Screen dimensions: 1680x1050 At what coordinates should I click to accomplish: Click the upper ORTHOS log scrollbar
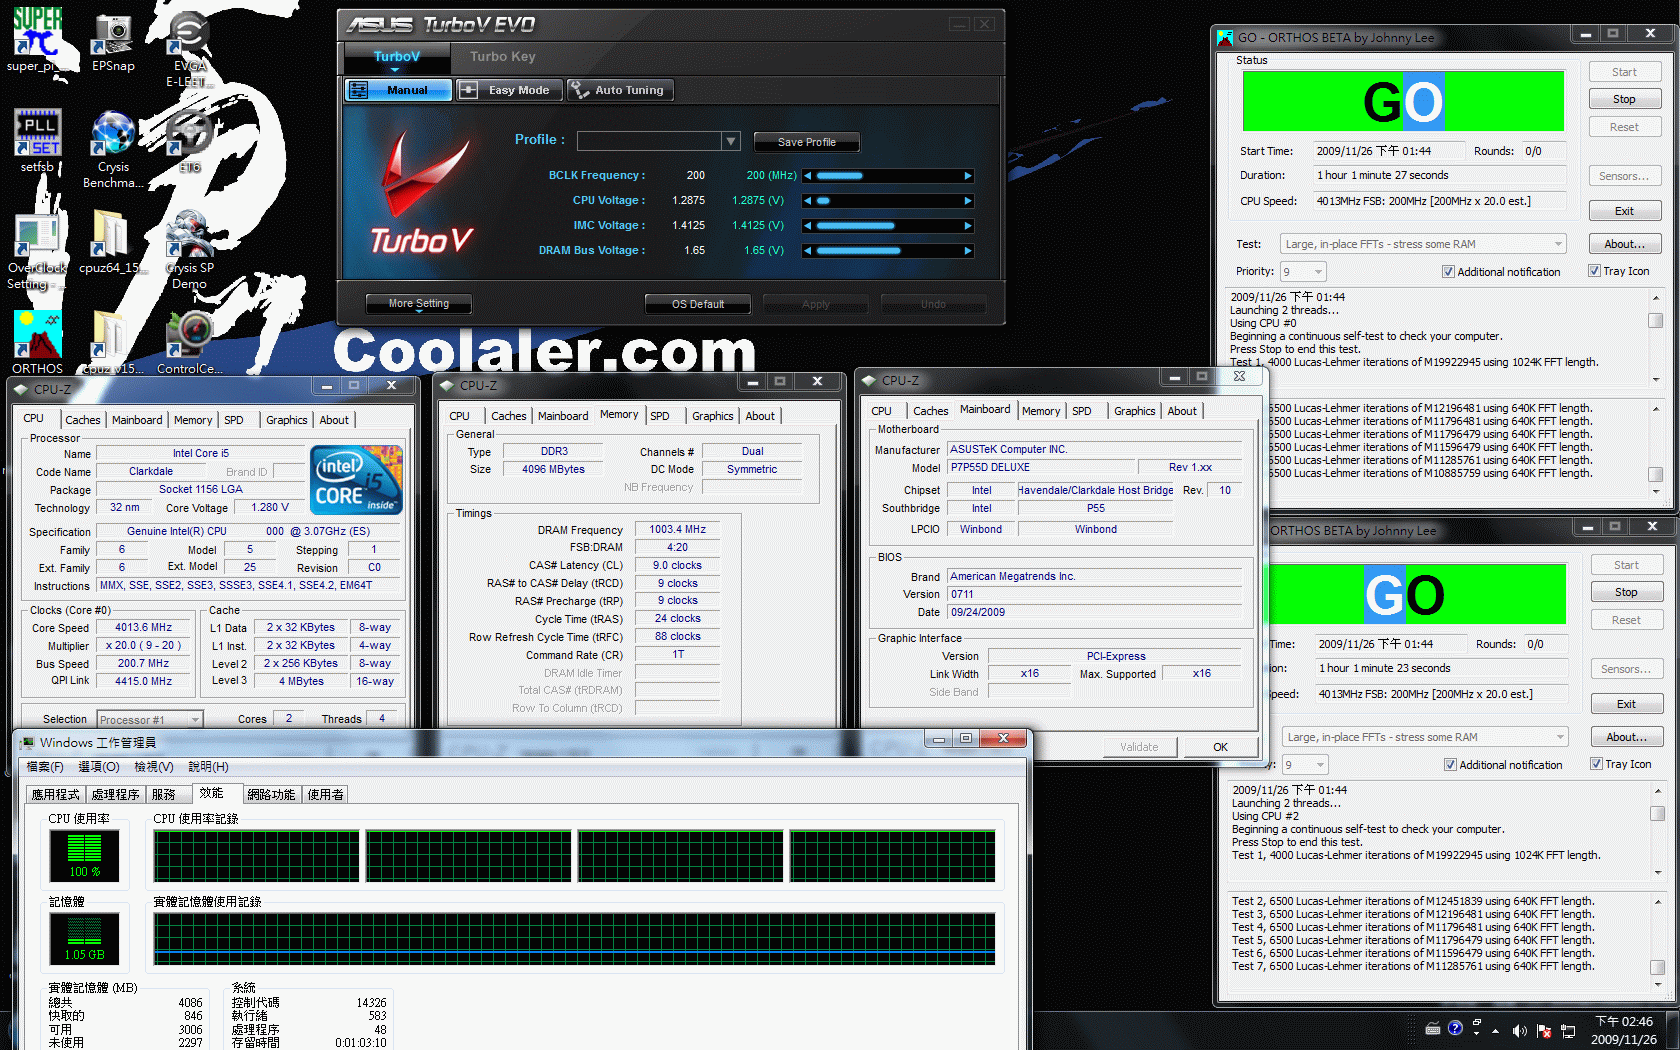1656,338
